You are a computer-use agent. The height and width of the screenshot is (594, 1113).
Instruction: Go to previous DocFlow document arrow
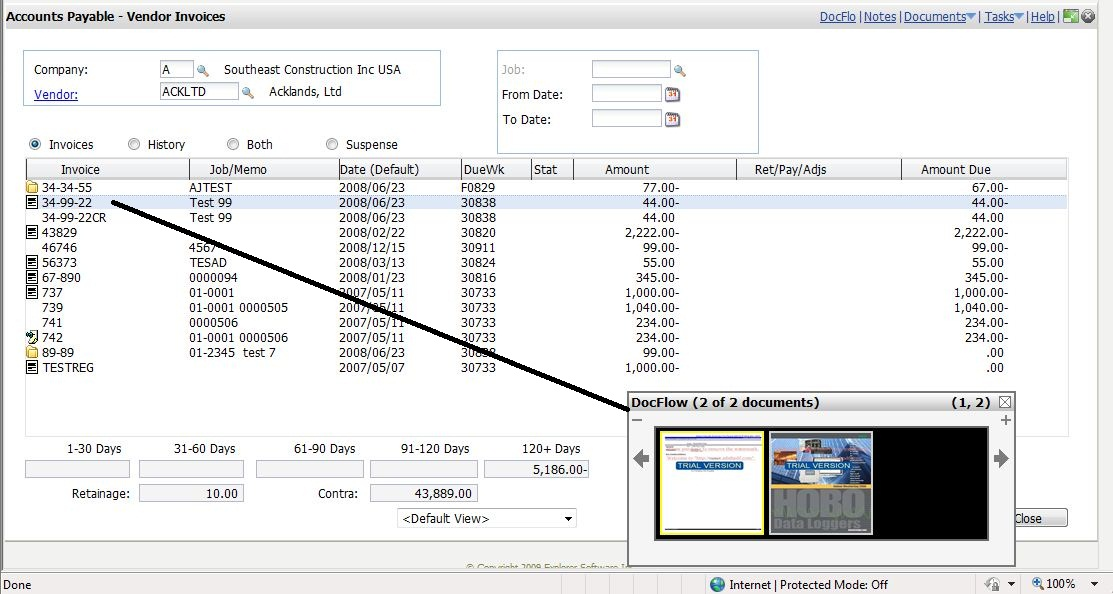click(x=641, y=458)
